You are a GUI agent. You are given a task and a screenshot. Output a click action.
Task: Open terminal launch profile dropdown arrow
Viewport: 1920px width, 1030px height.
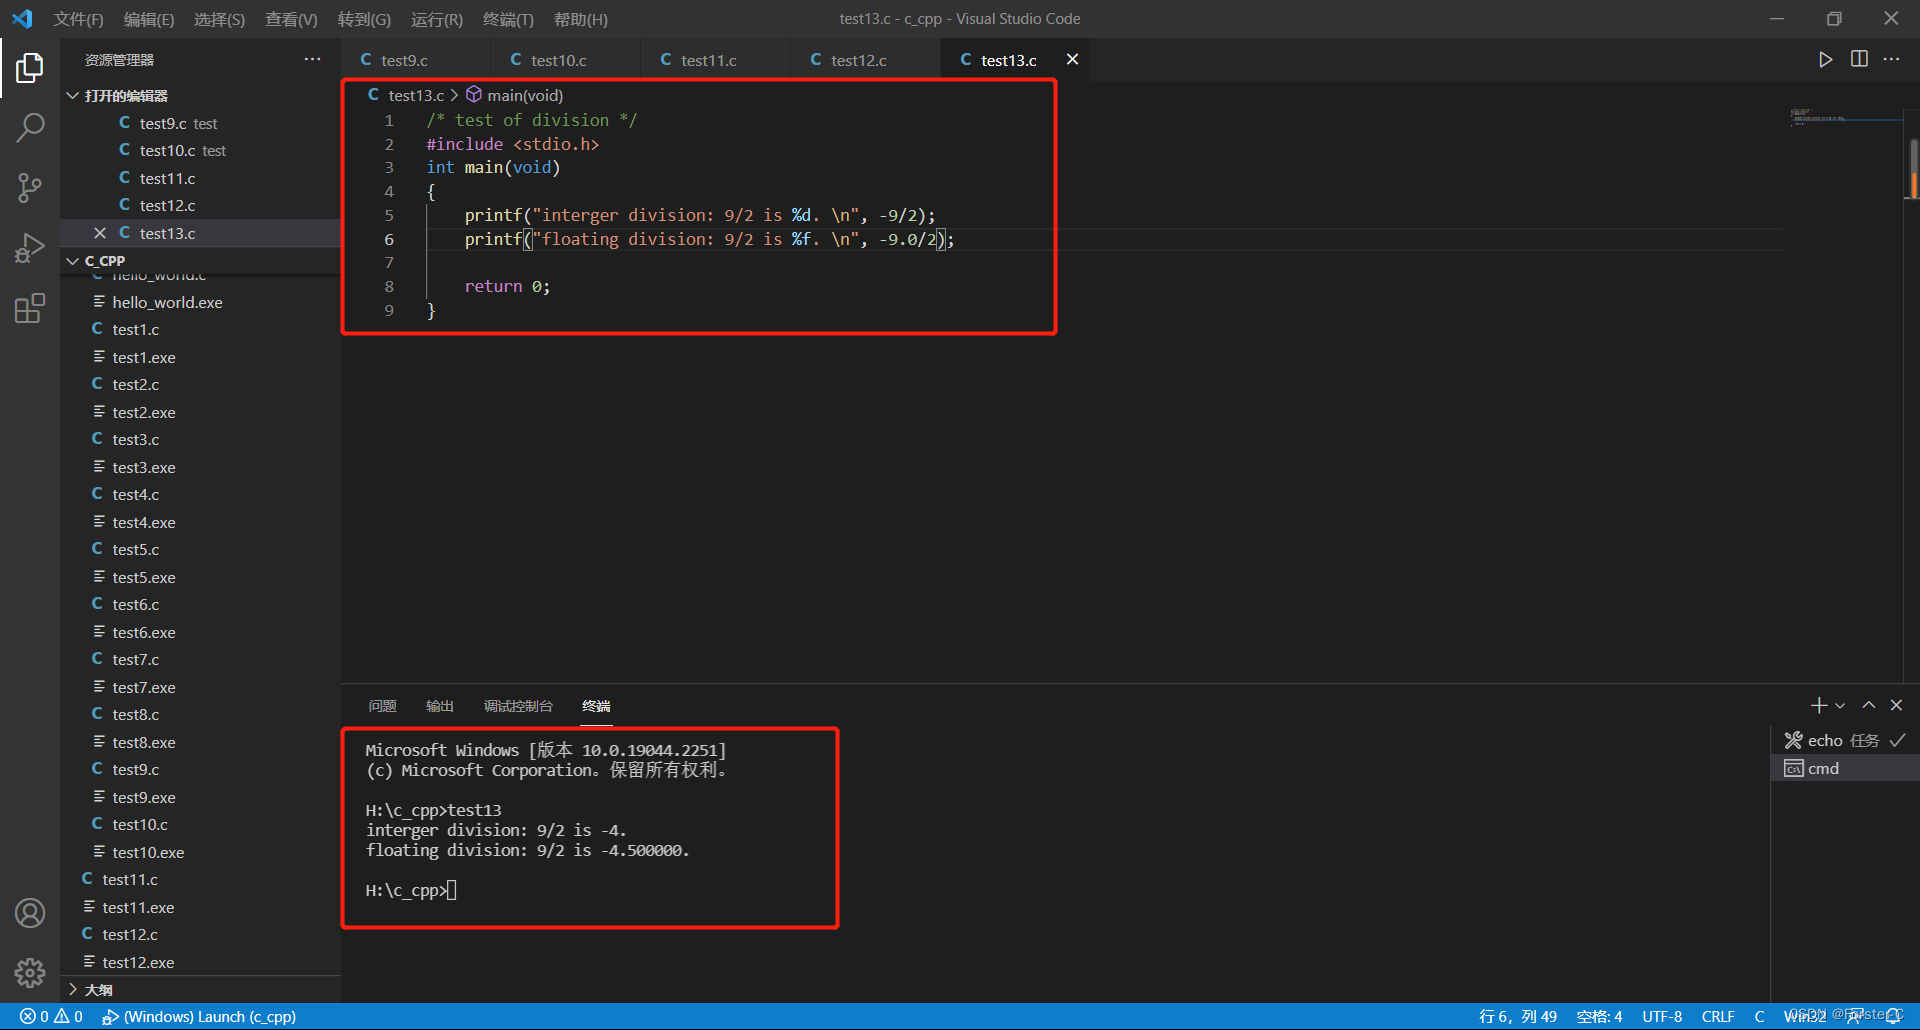(x=1839, y=705)
